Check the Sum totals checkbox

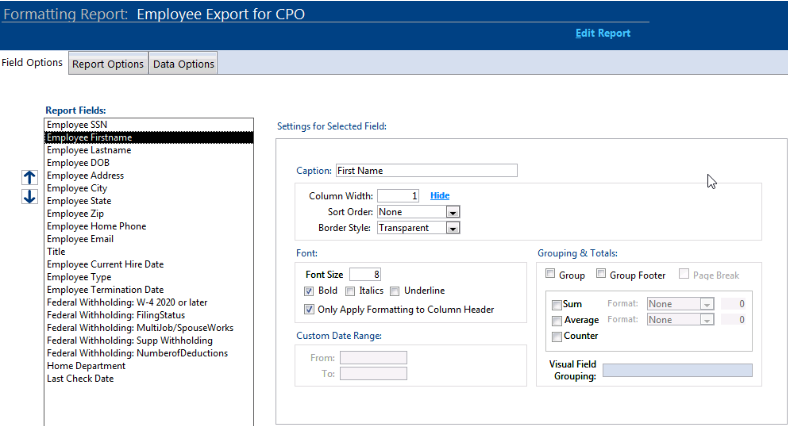557,304
